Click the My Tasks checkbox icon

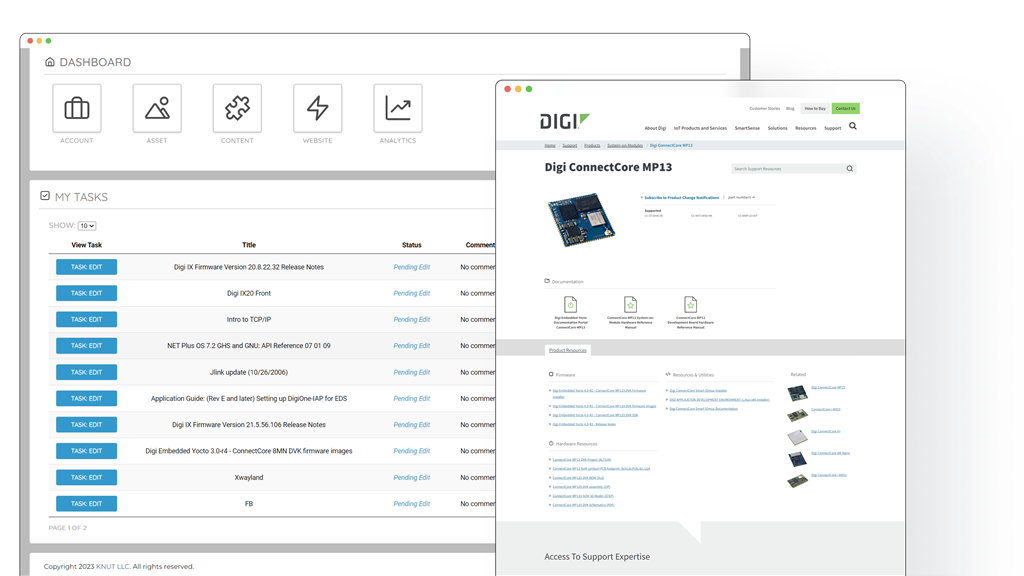(x=45, y=196)
